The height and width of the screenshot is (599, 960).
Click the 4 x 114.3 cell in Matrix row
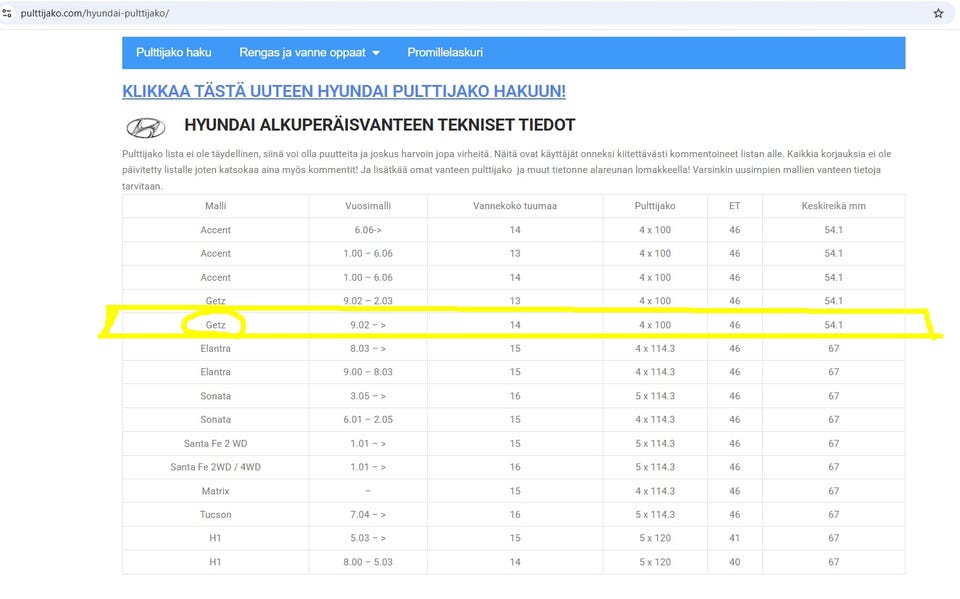click(655, 491)
